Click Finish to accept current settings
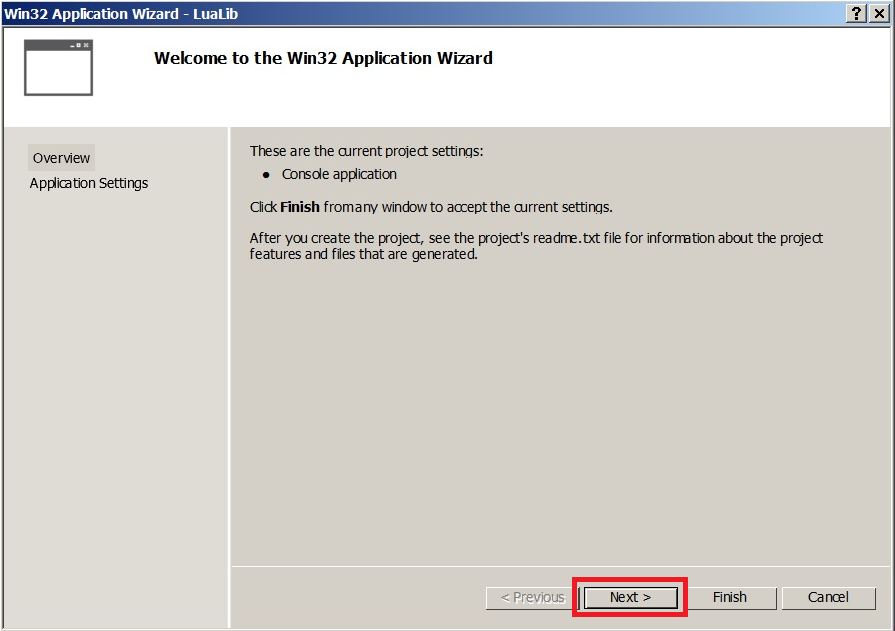This screenshot has height=631, width=895. click(x=729, y=597)
